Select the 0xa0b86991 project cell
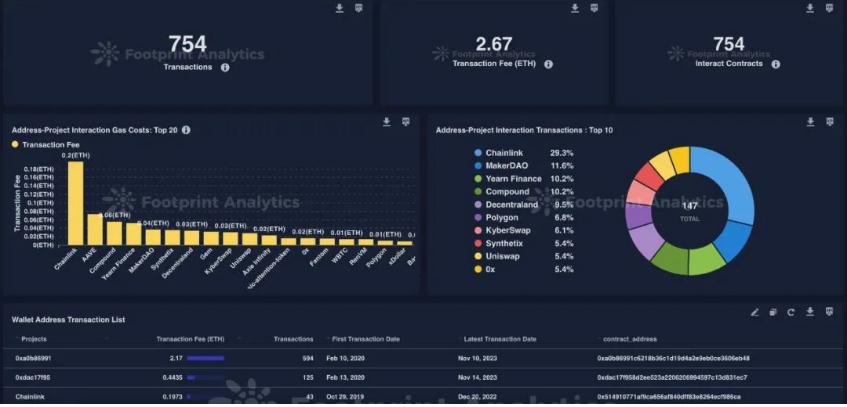The height and width of the screenshot is (407, 847). click(33, 358)
